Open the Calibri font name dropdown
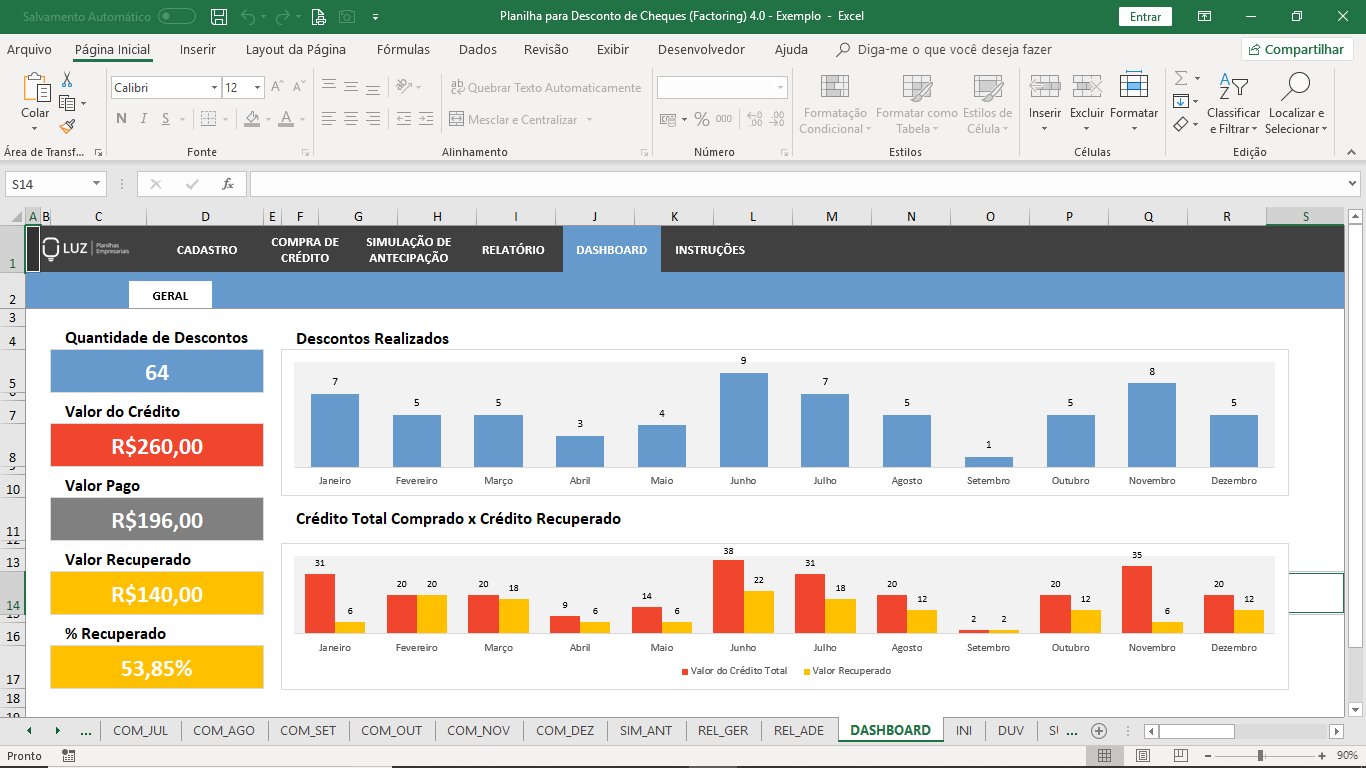This screenshot has height=768, width=1366. (x=214, y=88)
